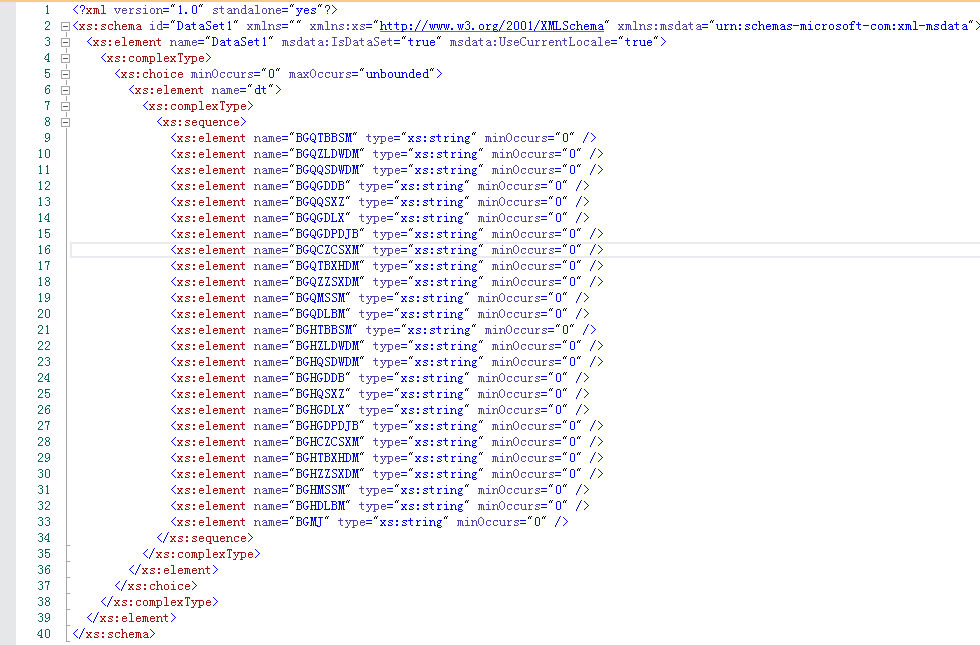980x645 pixels.
Task: Click the "unbounded" maxOccurs value
Action: (x=398, y=74)
